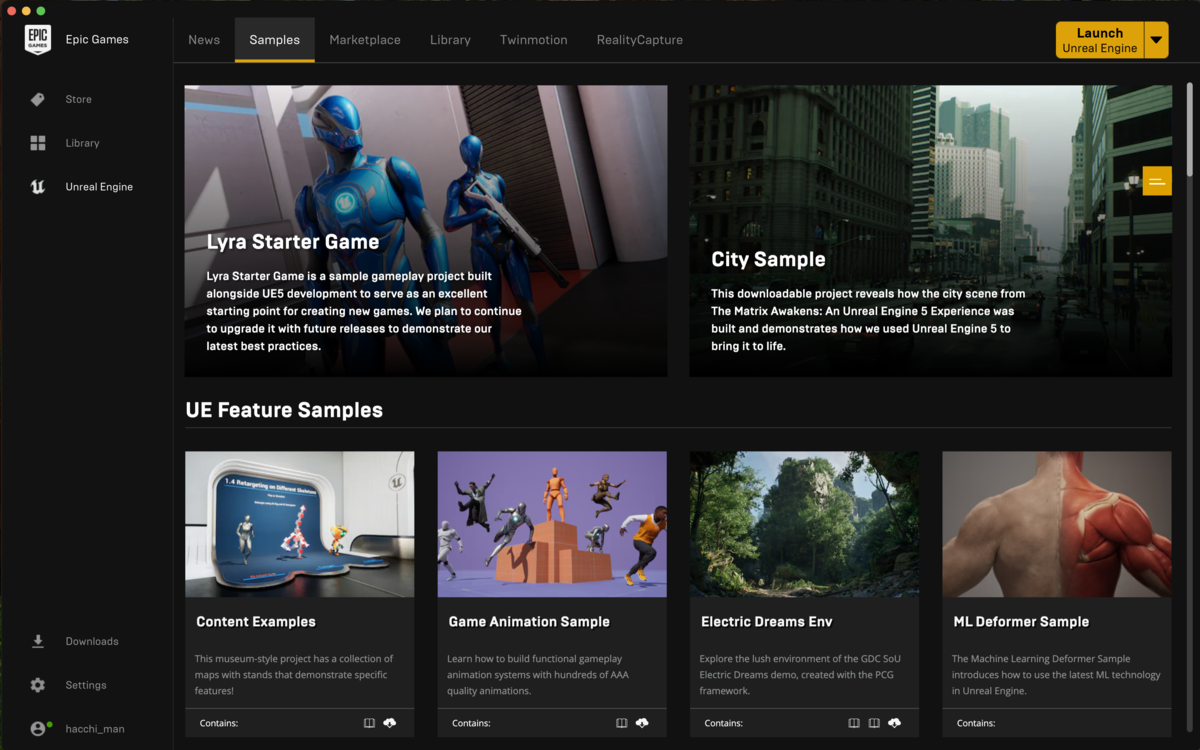1200x750 pixels.
Task: Switch to the RealityCapture tab
Action: point(640,40)
